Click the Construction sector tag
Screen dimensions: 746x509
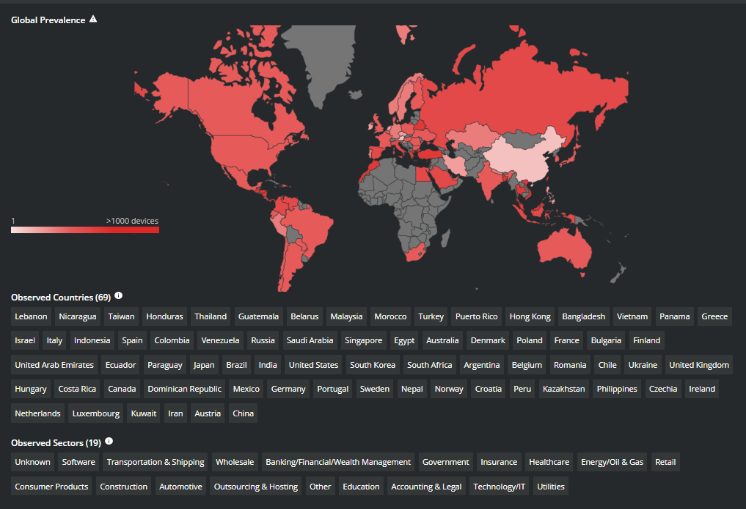[x=124, y=487]
